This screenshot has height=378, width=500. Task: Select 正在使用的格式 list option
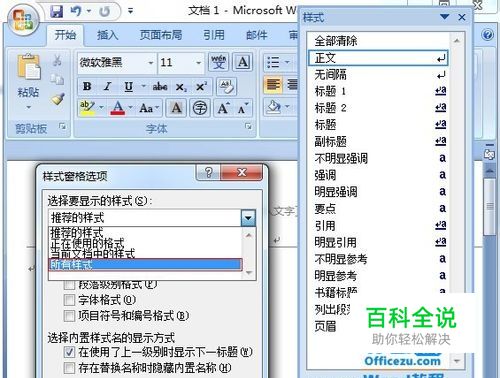tap(145, 243)
